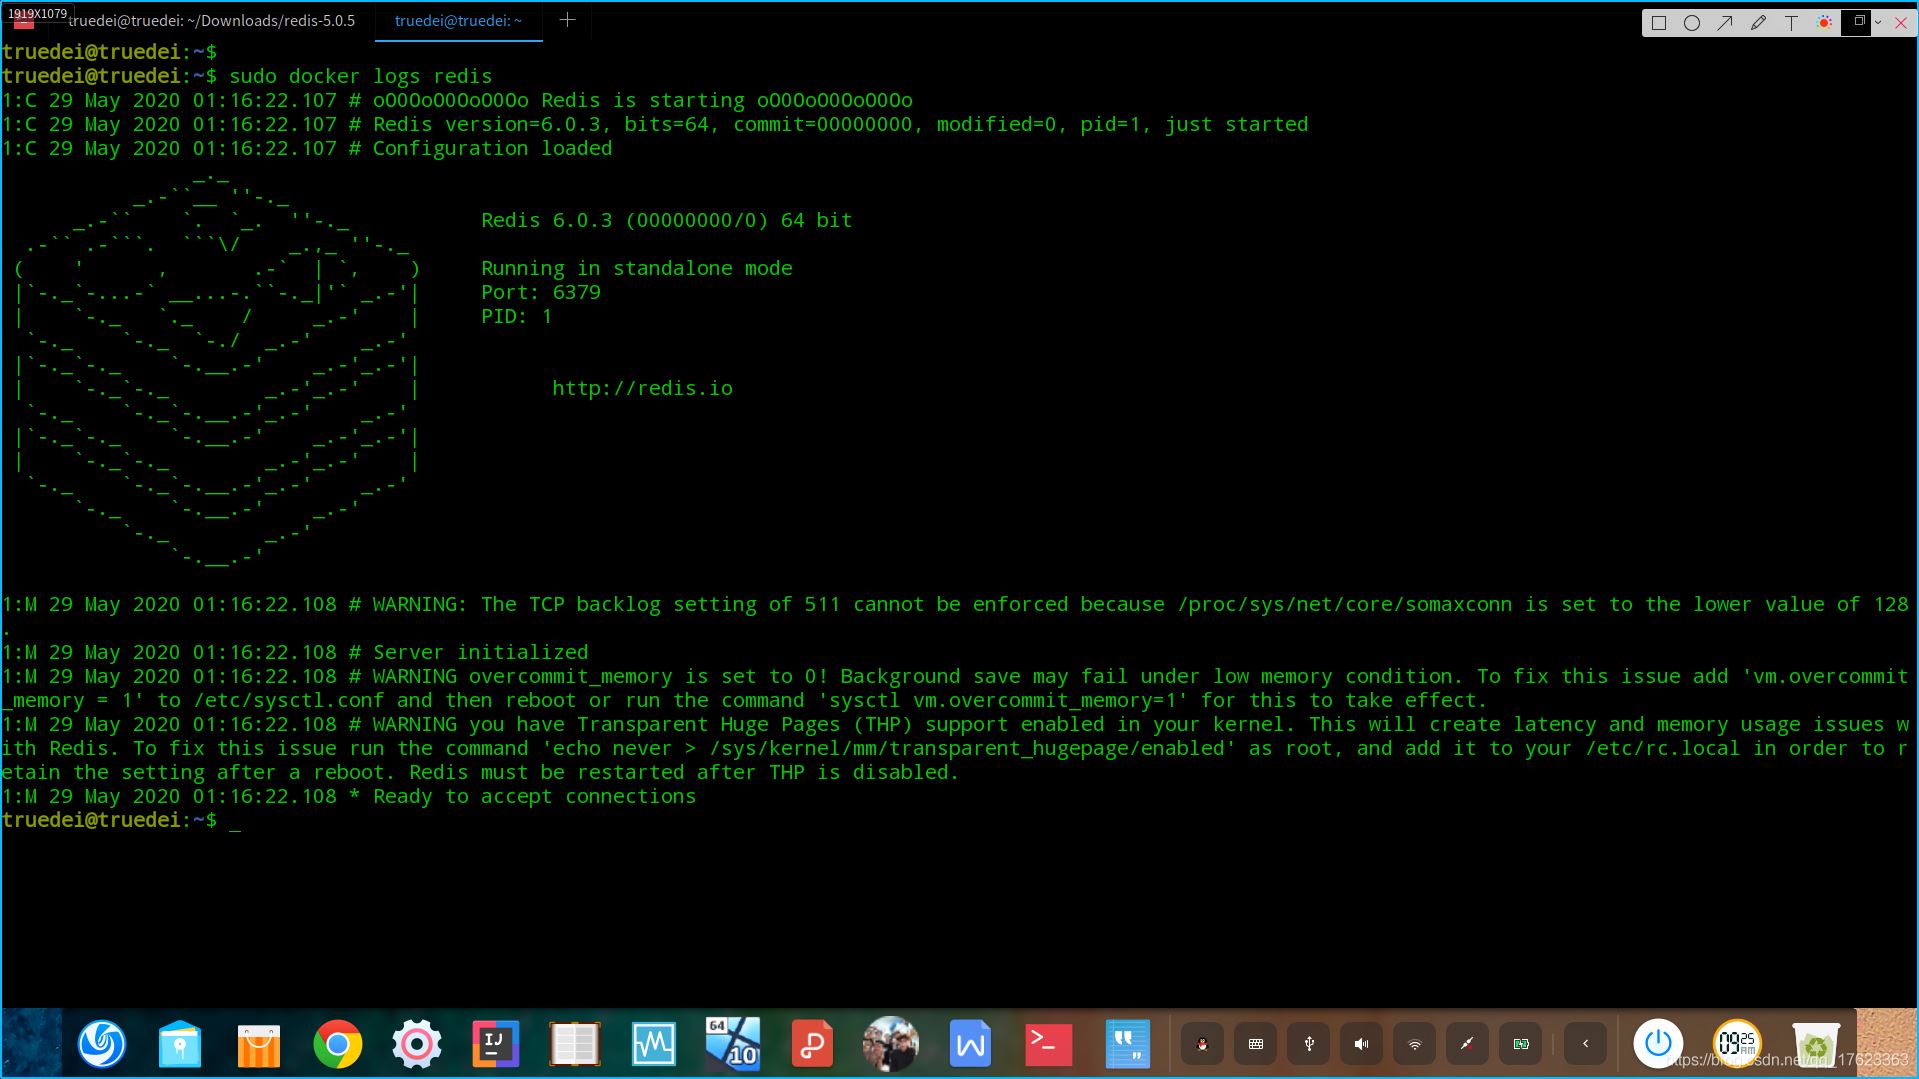Open Google Chrome from the dock
This screenshot has height=1079, width=1919.
coord(337,1044)
